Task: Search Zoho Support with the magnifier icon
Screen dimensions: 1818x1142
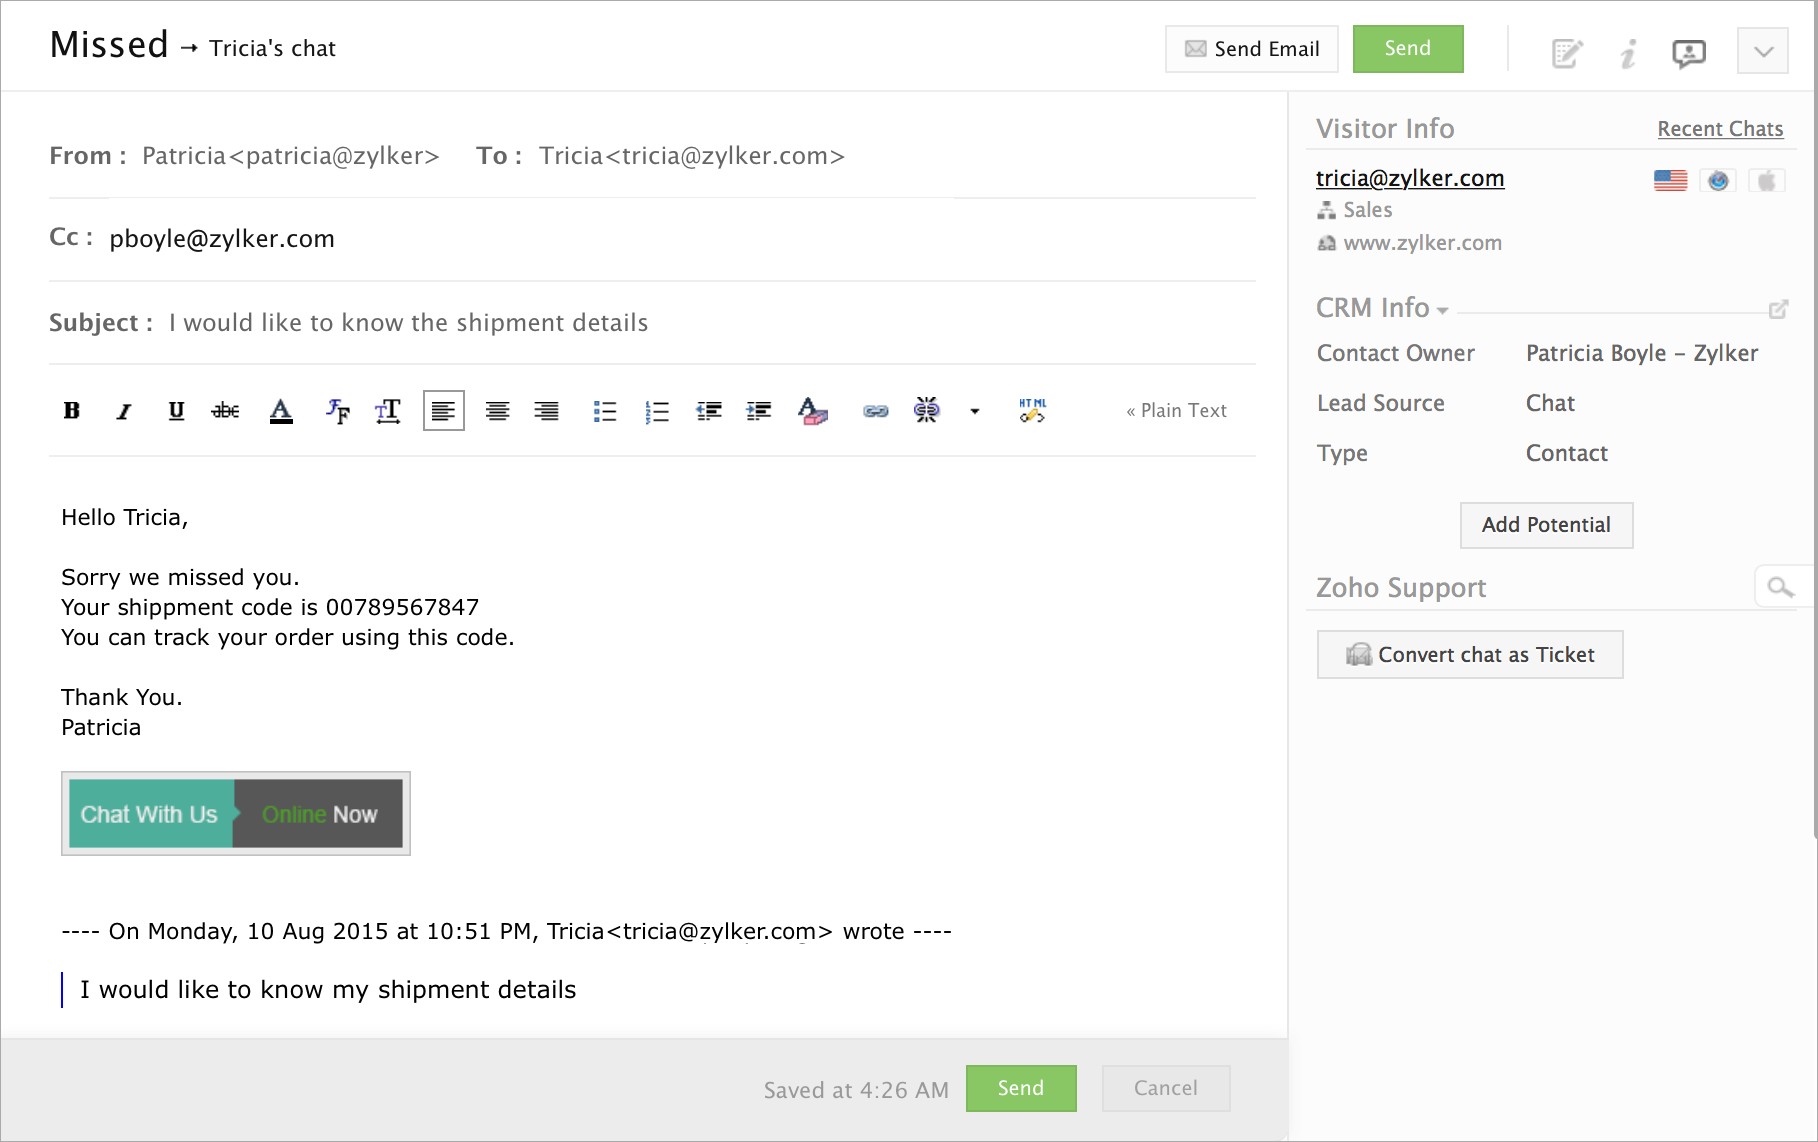Action: coord(1780,587)
